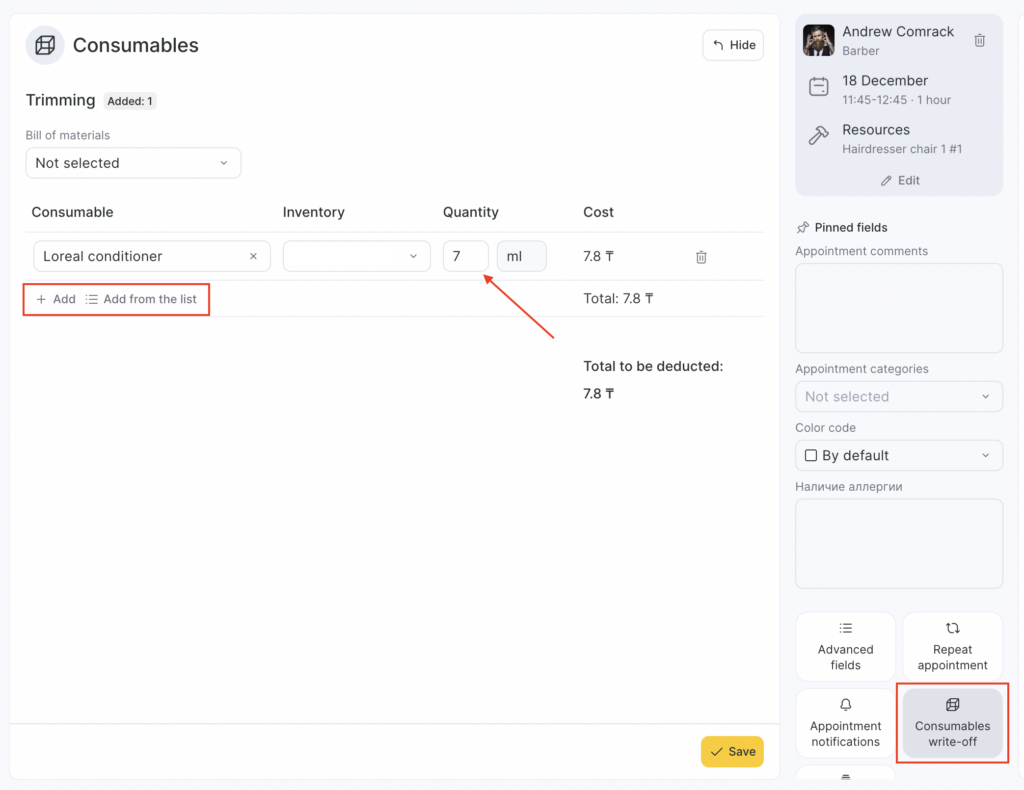Toggle the By default color checkbox
Image resolution: width=1024 pixels, height=790 pixels.
pos(811,456)
